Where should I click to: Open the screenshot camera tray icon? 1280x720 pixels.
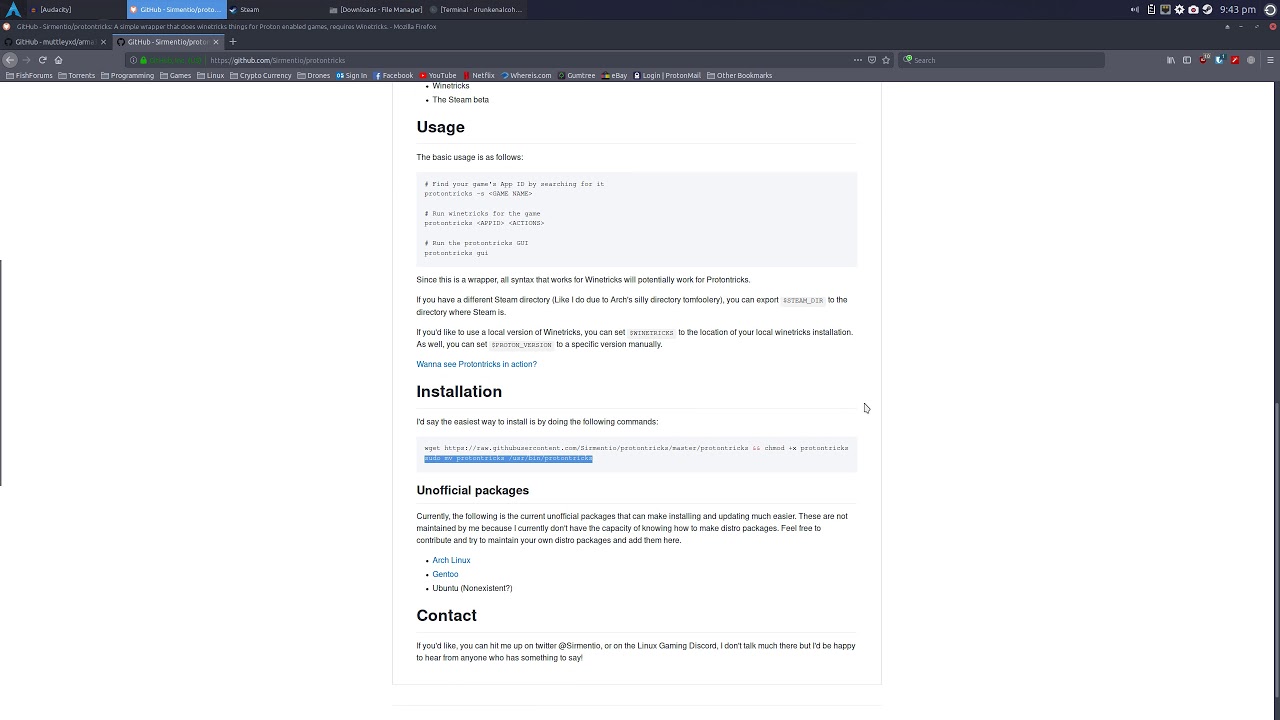pos(1193,9)
